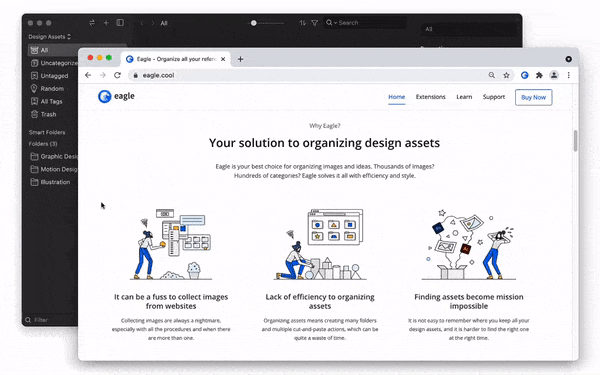The image size is (600, 375).
Task: Toggle sidebar layout icon in the Eagle app
Action: (120, 23)
